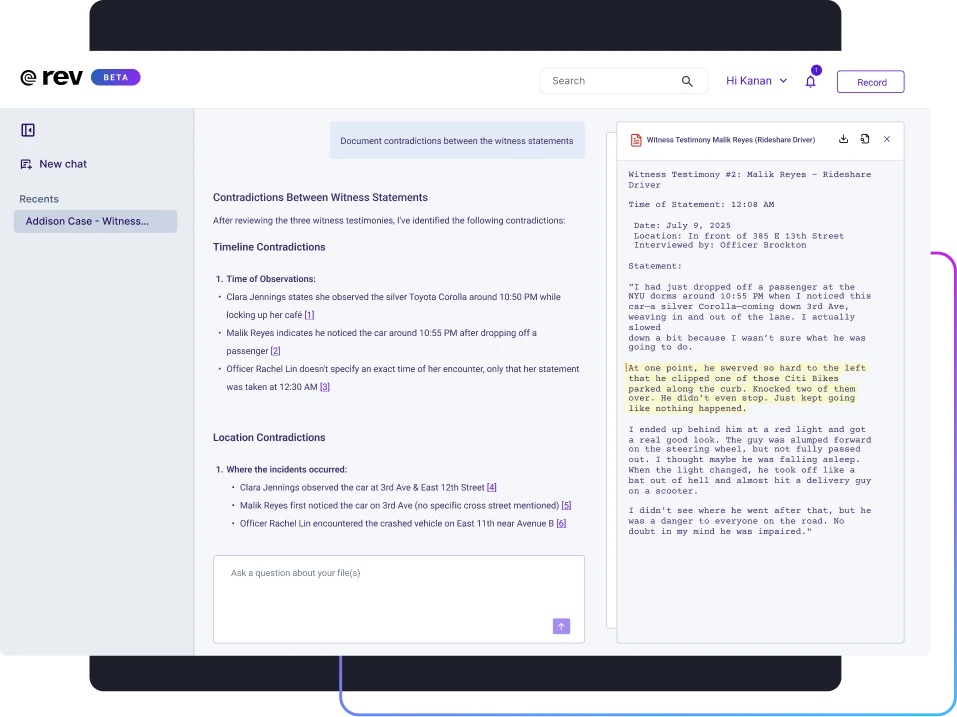This screenshot has height=717, width=957.
Task: Open citation link [5]
Action: click(566, 505)
